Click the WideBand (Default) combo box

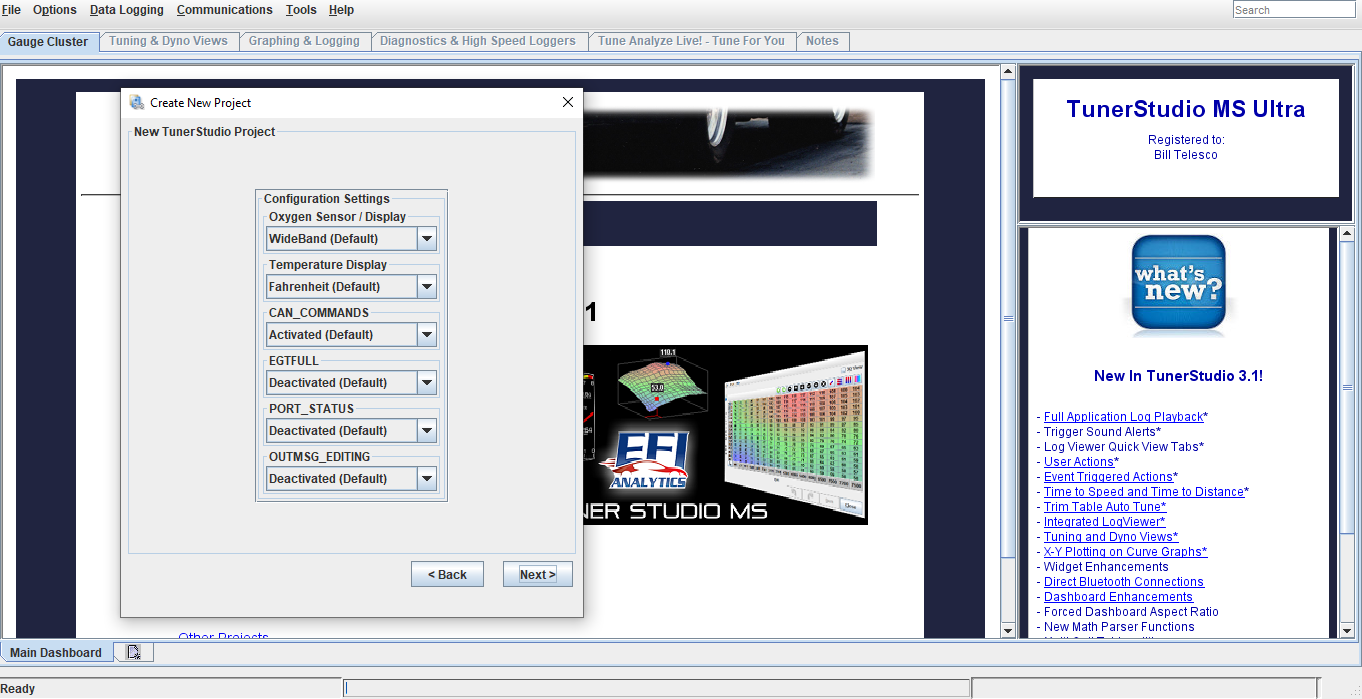pyautogui.click(x=351, y=239)
